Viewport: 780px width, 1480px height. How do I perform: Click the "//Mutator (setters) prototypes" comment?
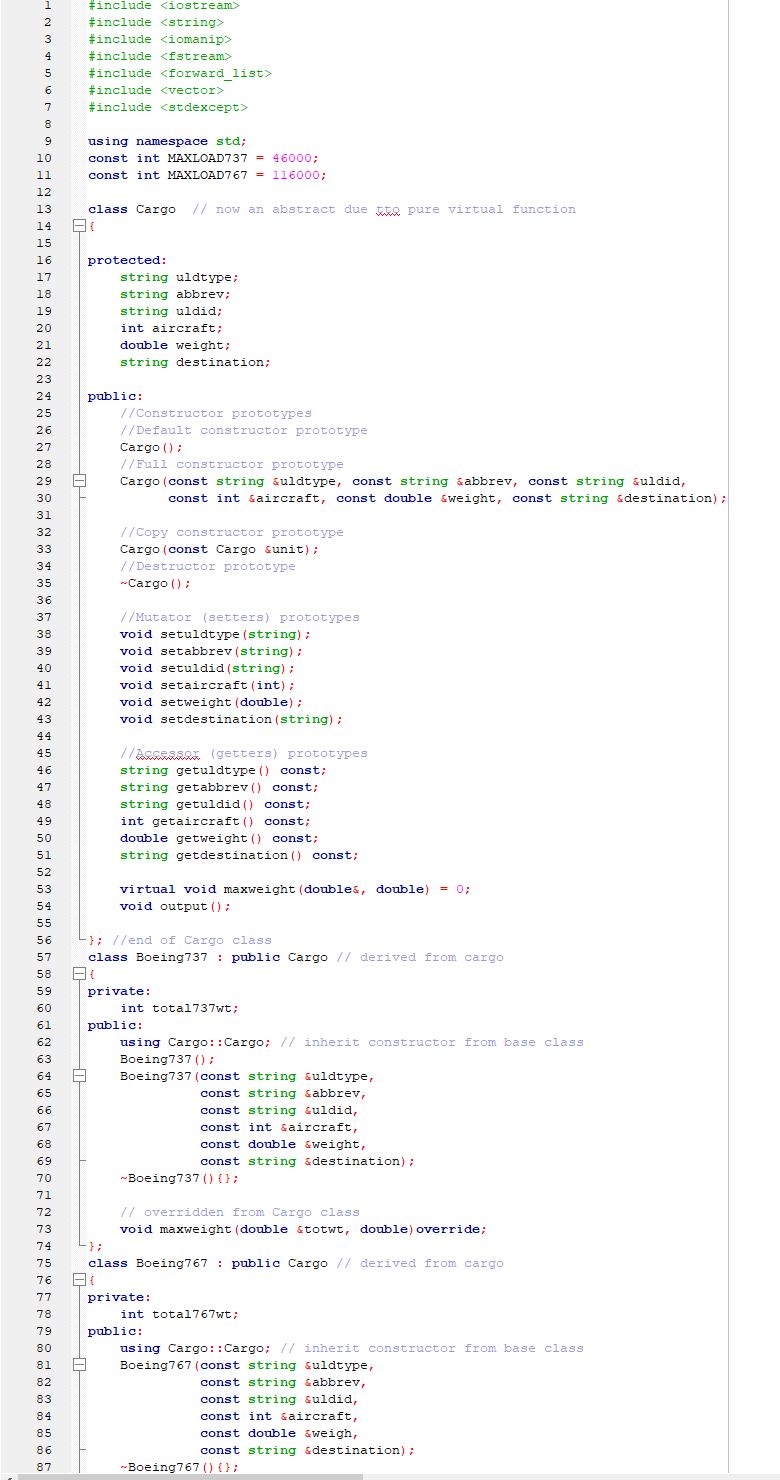[x=240, y=617]
